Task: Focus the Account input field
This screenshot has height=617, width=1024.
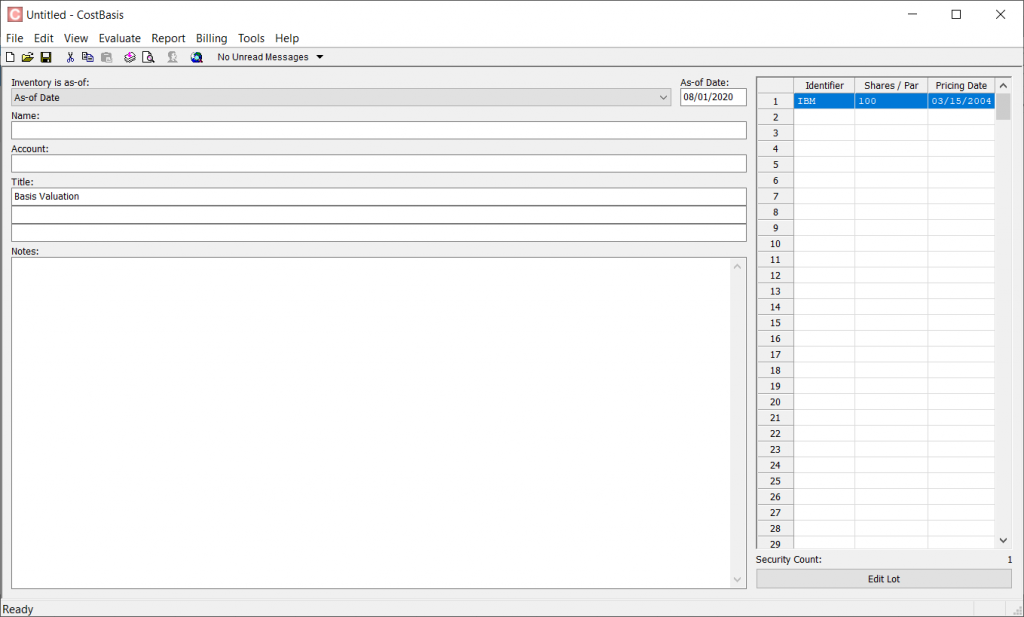Action: pos(379,164)
